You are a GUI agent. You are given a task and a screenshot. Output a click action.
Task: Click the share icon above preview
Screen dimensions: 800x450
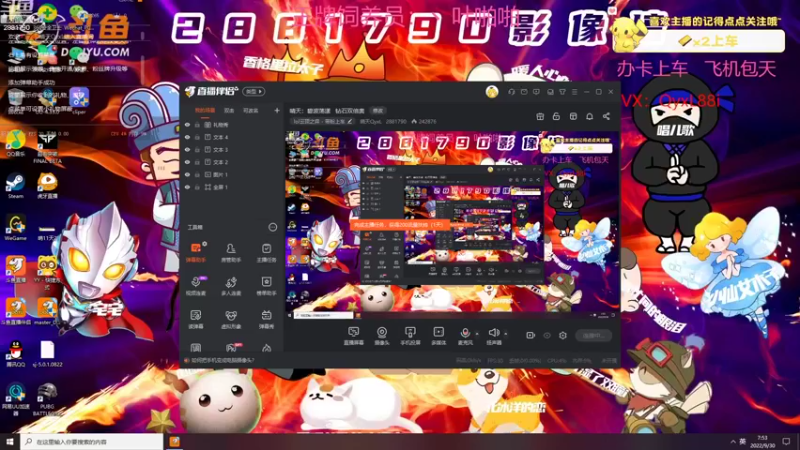606,116
